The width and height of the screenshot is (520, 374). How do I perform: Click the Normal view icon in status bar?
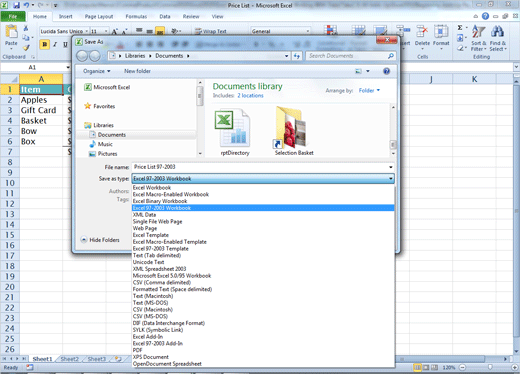click(417, 367)
